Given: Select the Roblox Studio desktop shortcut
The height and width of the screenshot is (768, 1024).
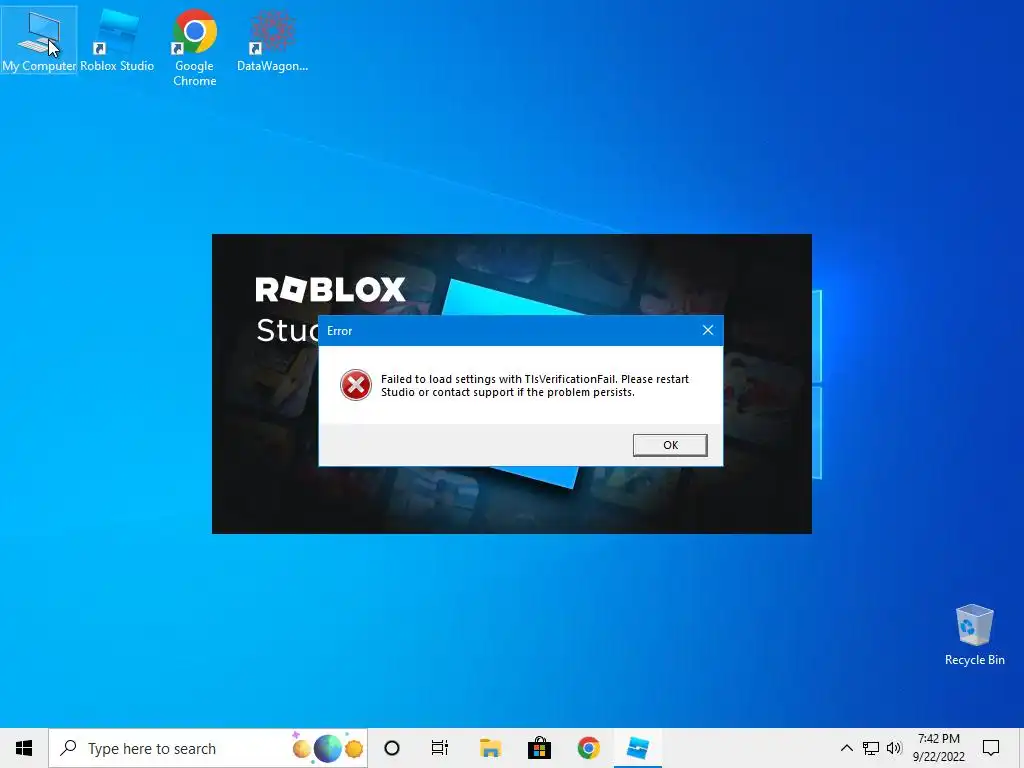Looking at the screenshot, I should [x=117, y=40].
